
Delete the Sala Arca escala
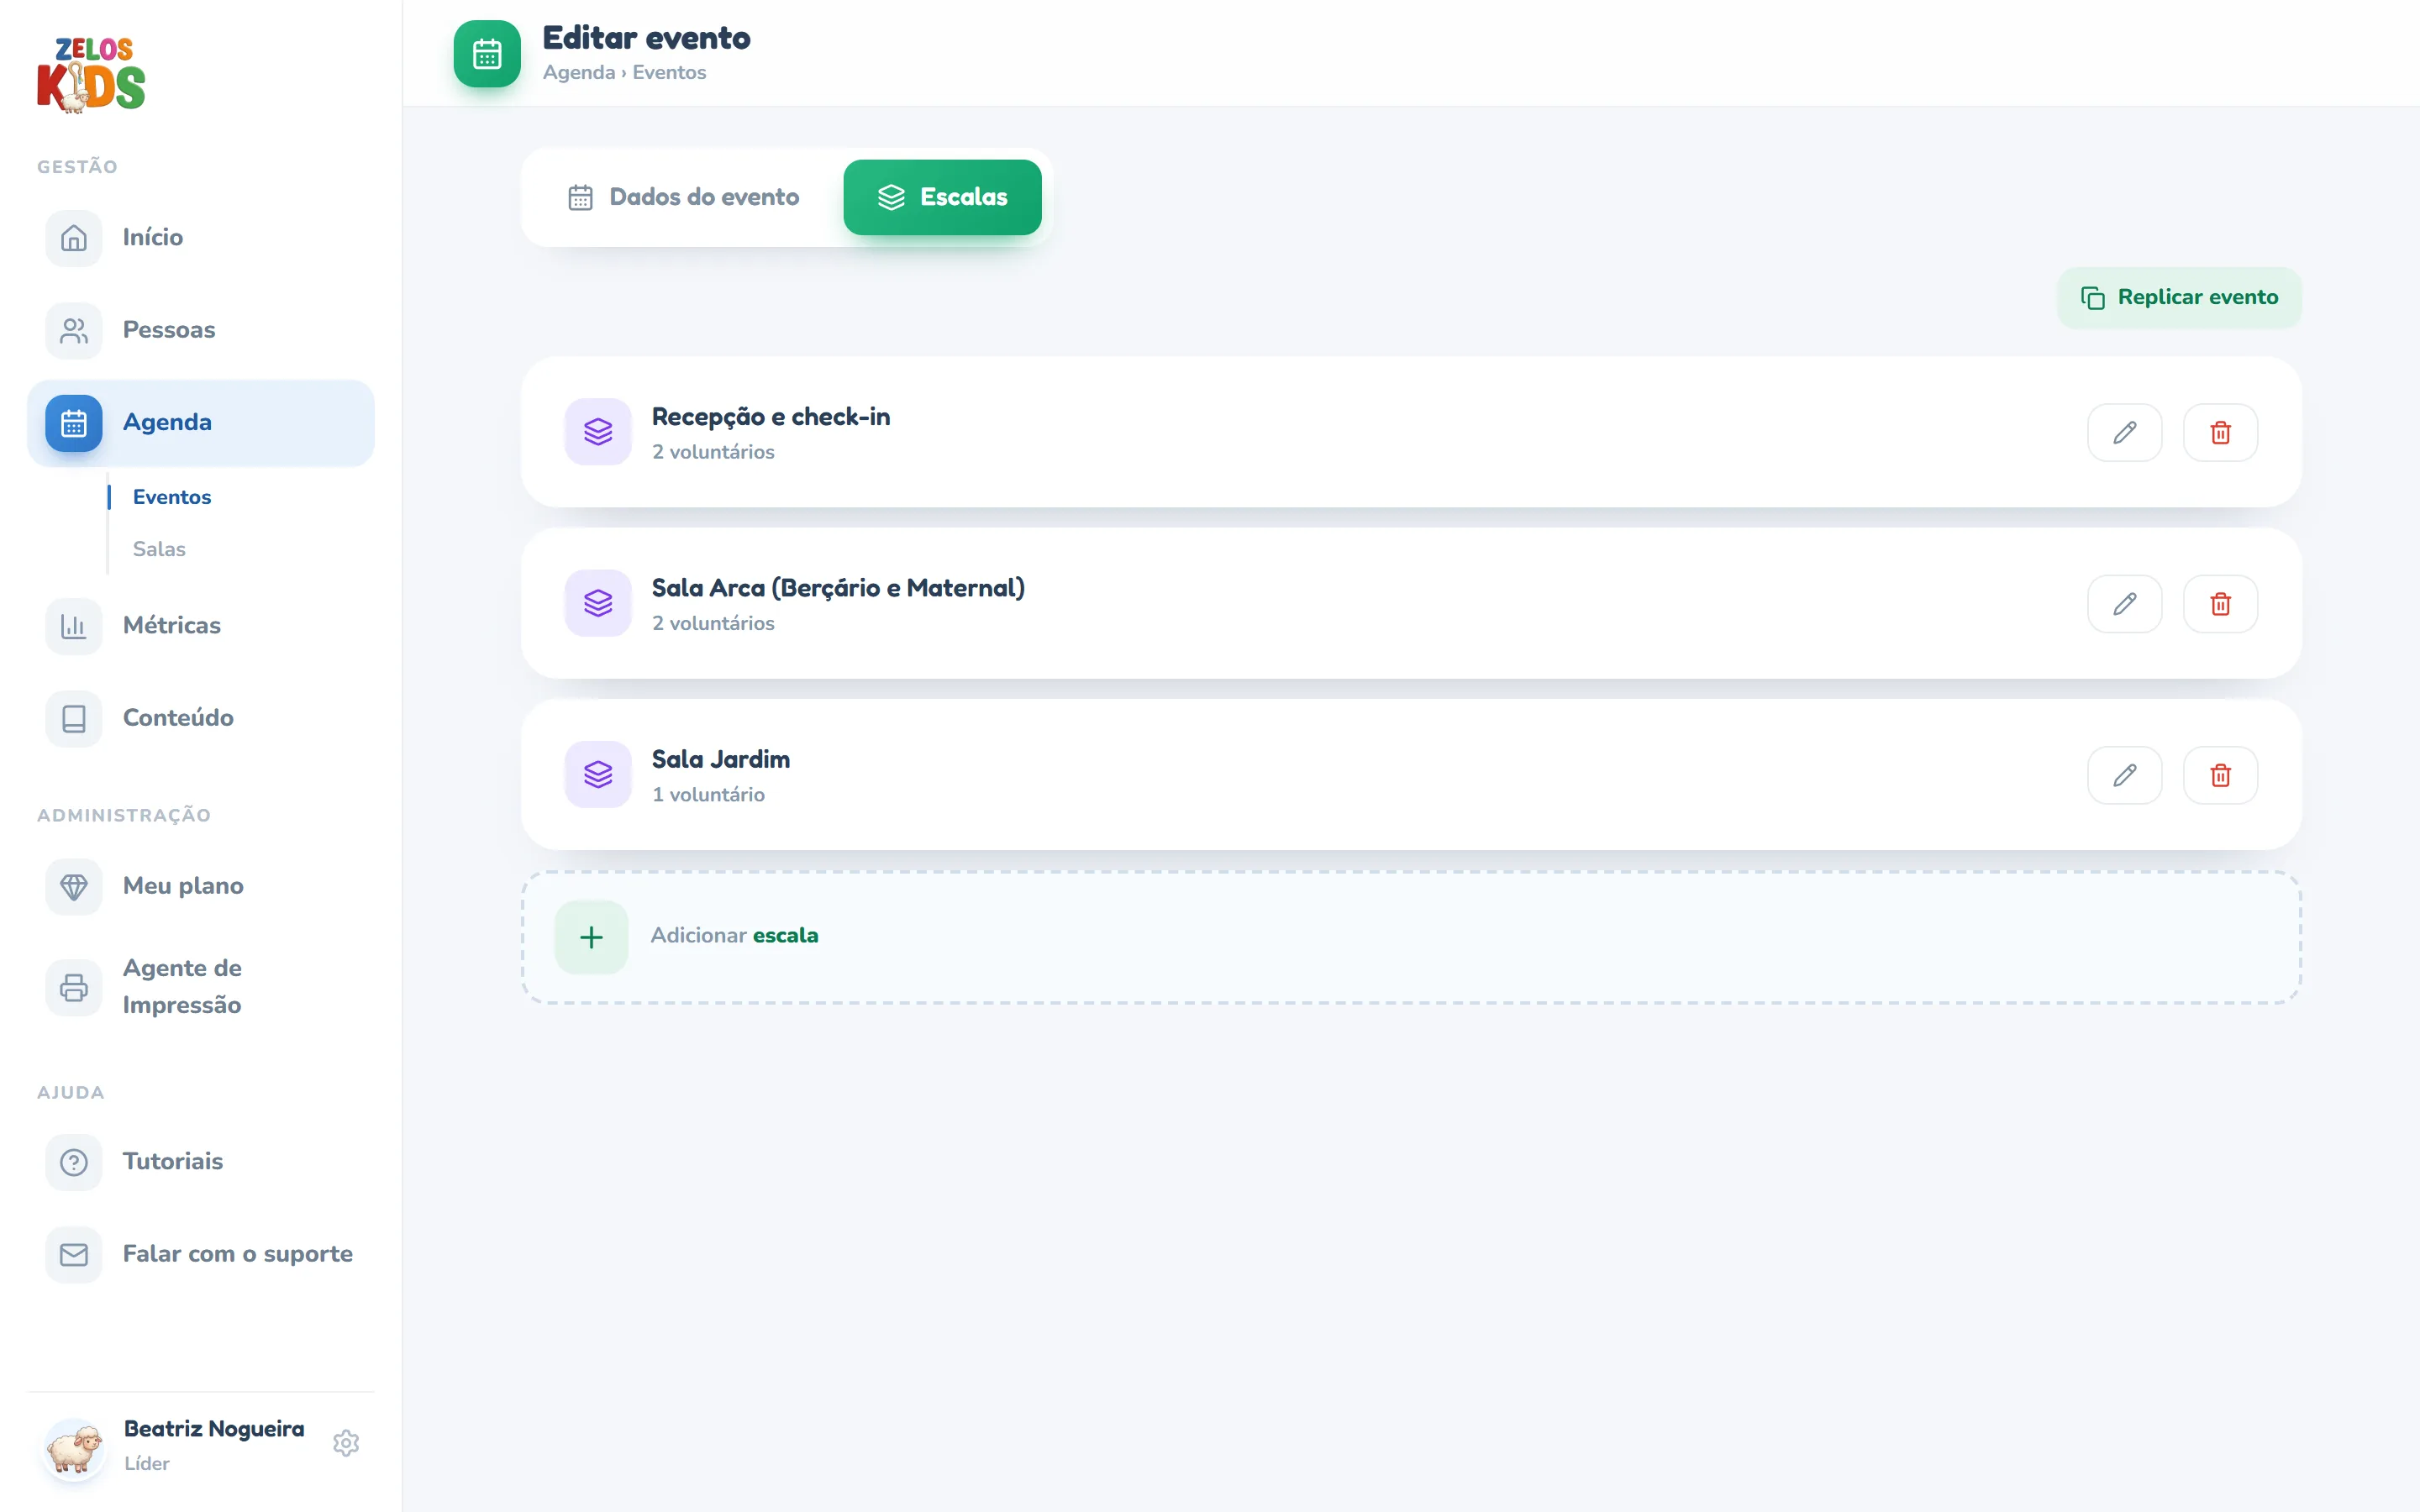[2220, 604]
